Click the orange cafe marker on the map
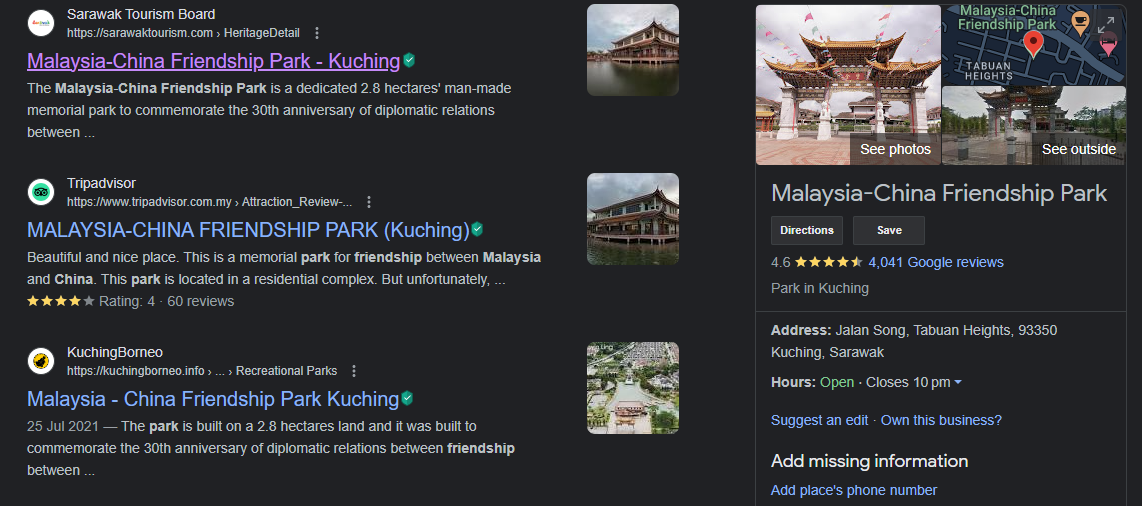Screen dimensions: 1142x506 point(1081,23)
